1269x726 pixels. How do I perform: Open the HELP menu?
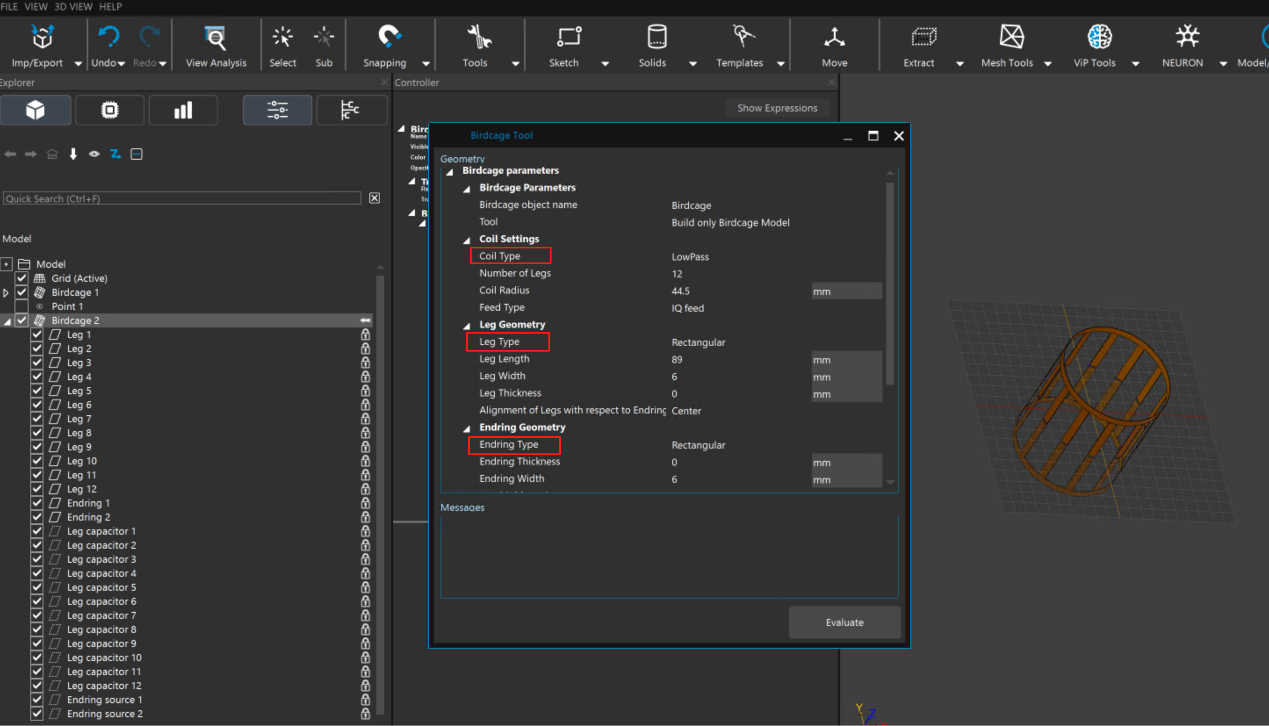[110, 6]
